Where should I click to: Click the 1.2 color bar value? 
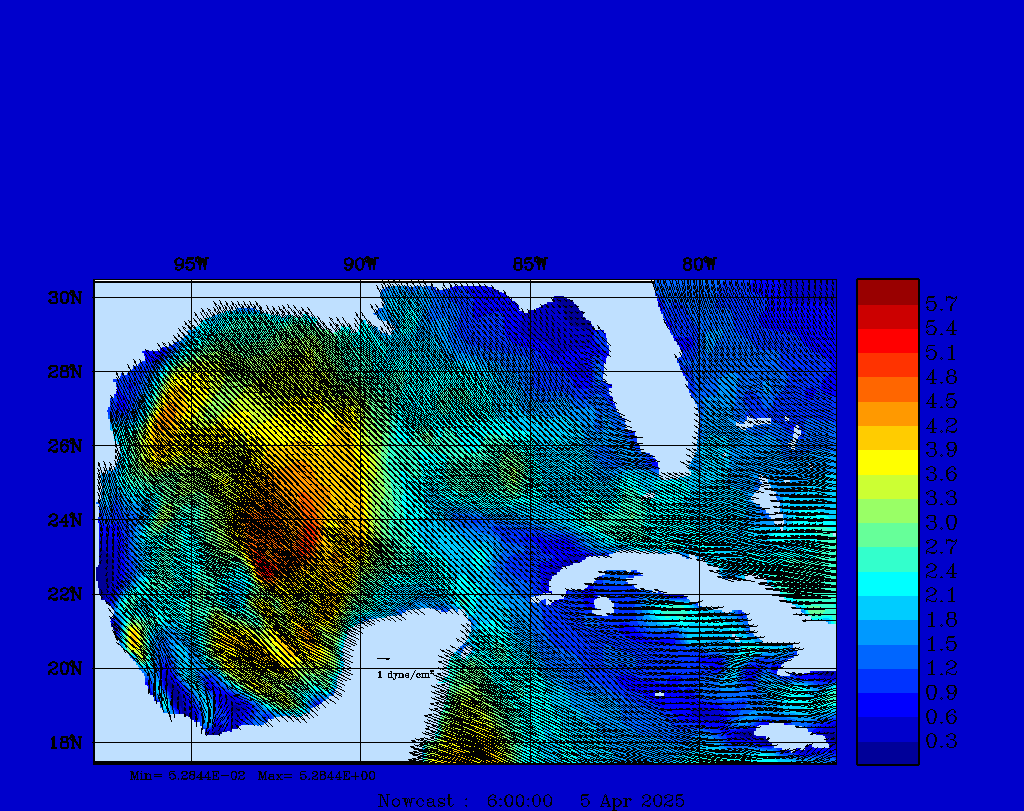[941, 668]
